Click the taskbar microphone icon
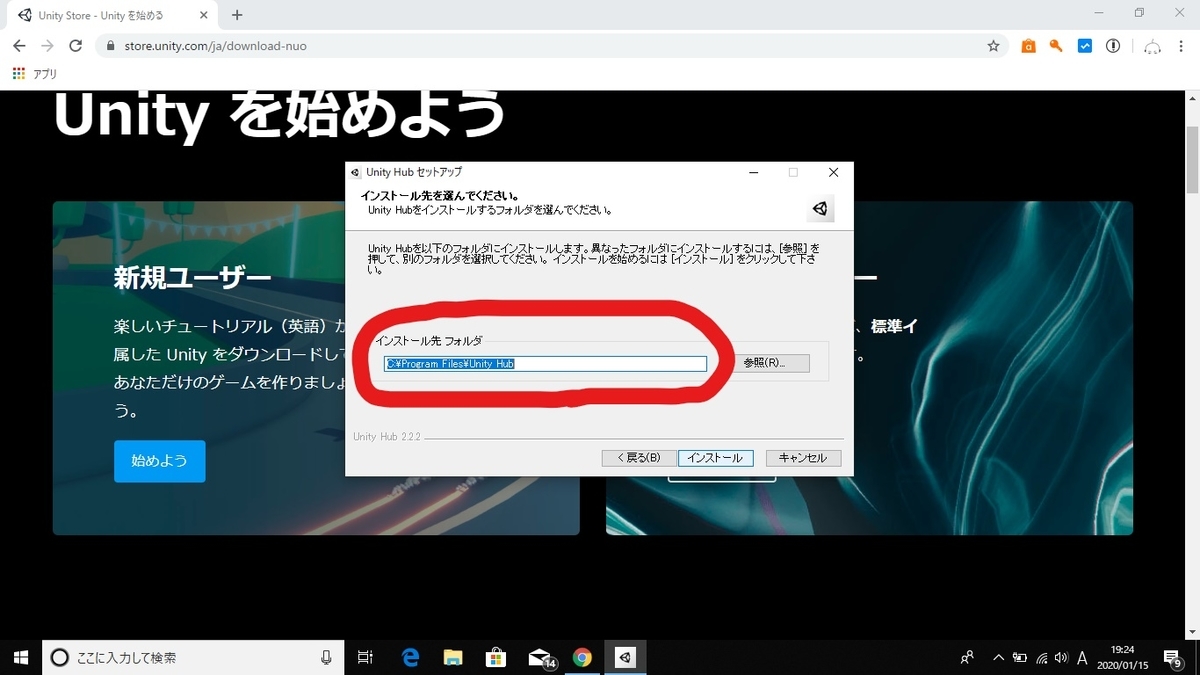 click(326, 657)
